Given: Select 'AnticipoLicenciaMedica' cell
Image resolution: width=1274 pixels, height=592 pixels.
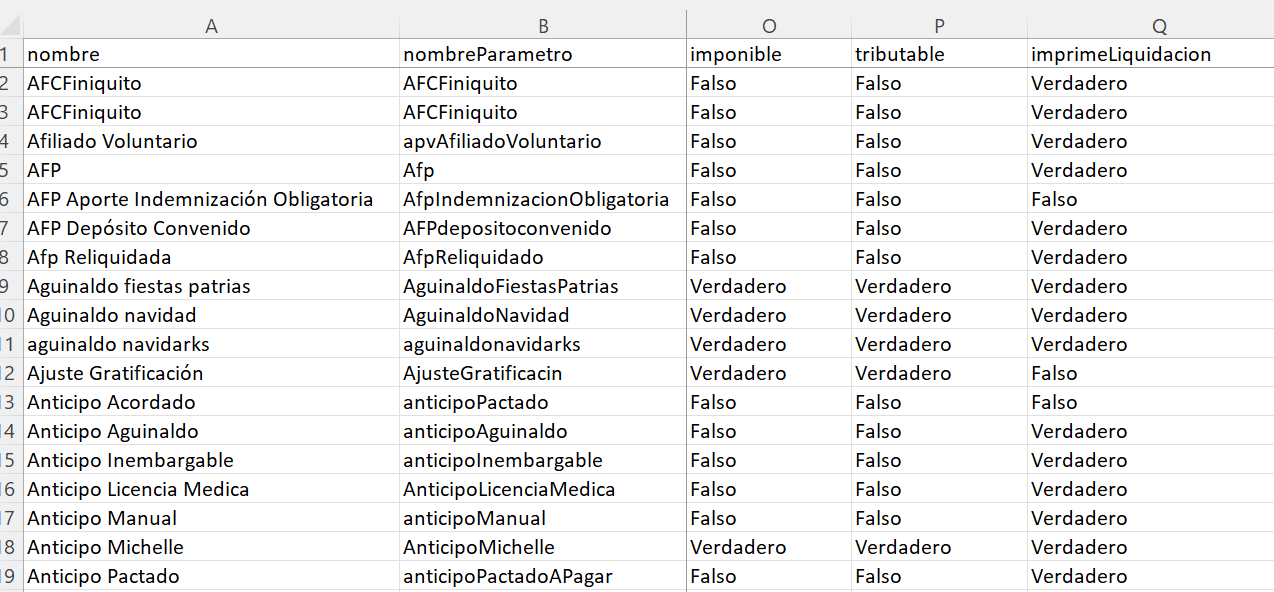Looking at the screenshot, I should click(x=543, y=489).
